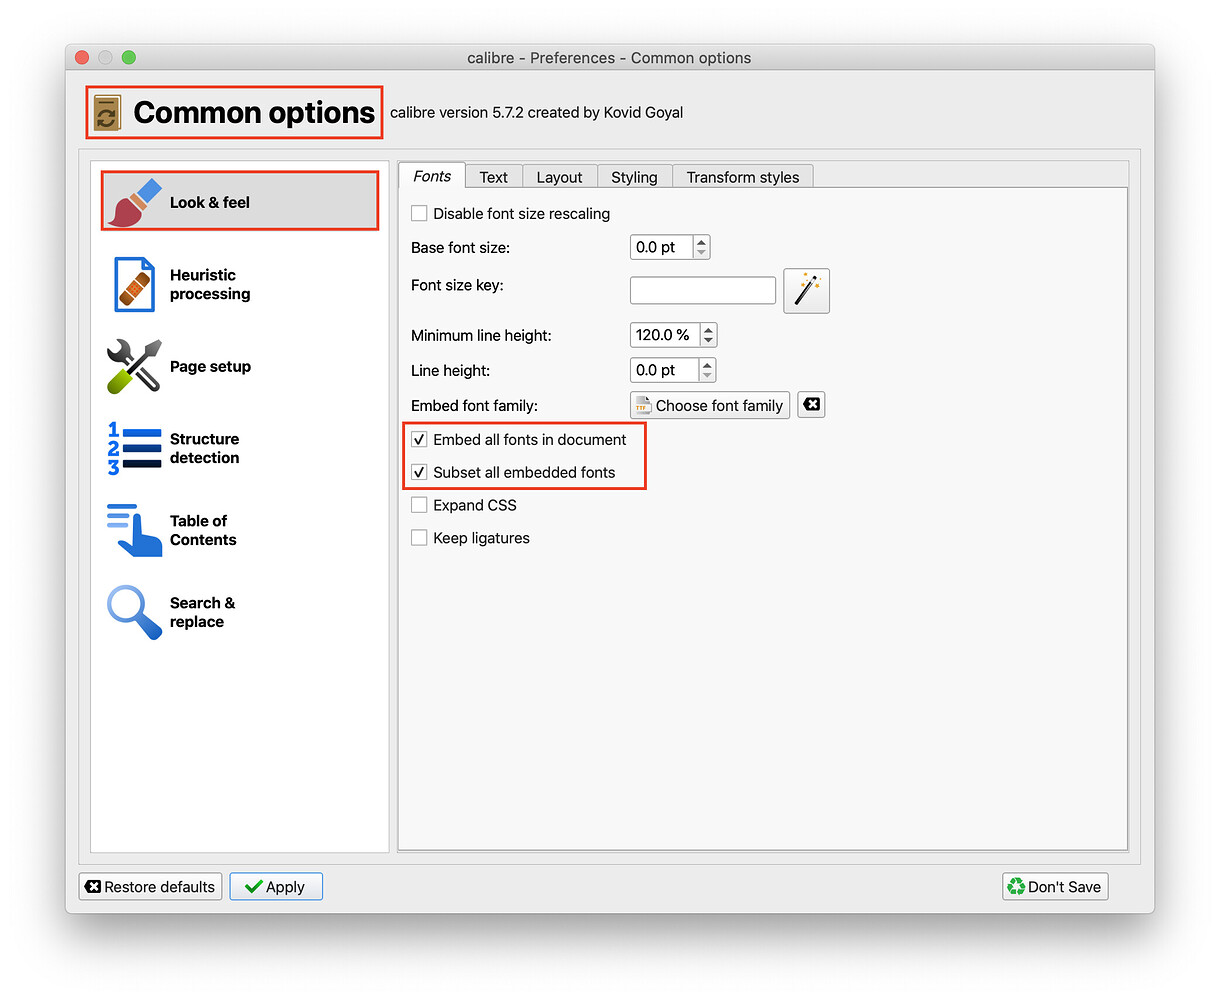This screenshot has height=1000, width=1220.
Task: Click the Font size key label
Action: pyautogui.click(x=457, y=285)
